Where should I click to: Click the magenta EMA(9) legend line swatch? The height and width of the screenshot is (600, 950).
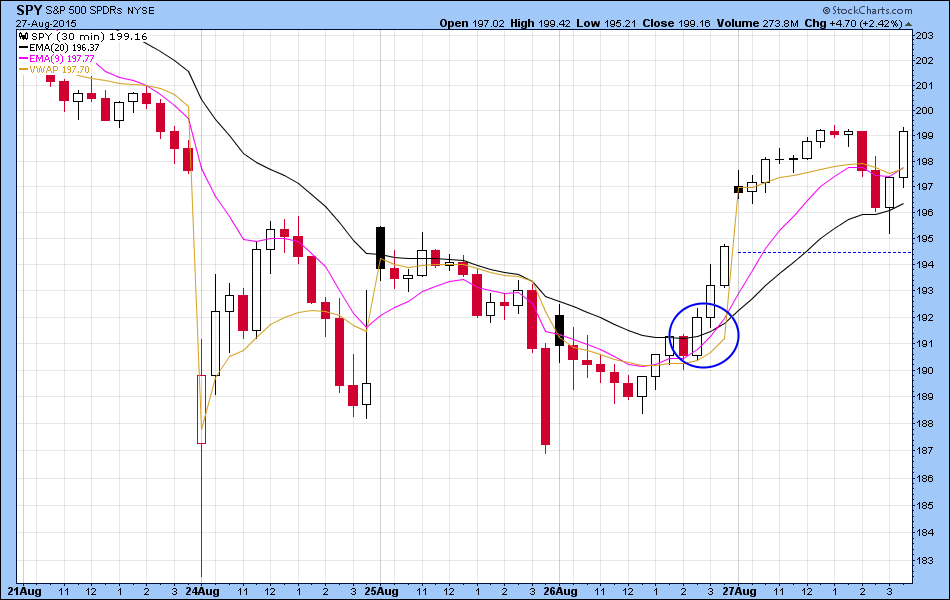(24, 58)
